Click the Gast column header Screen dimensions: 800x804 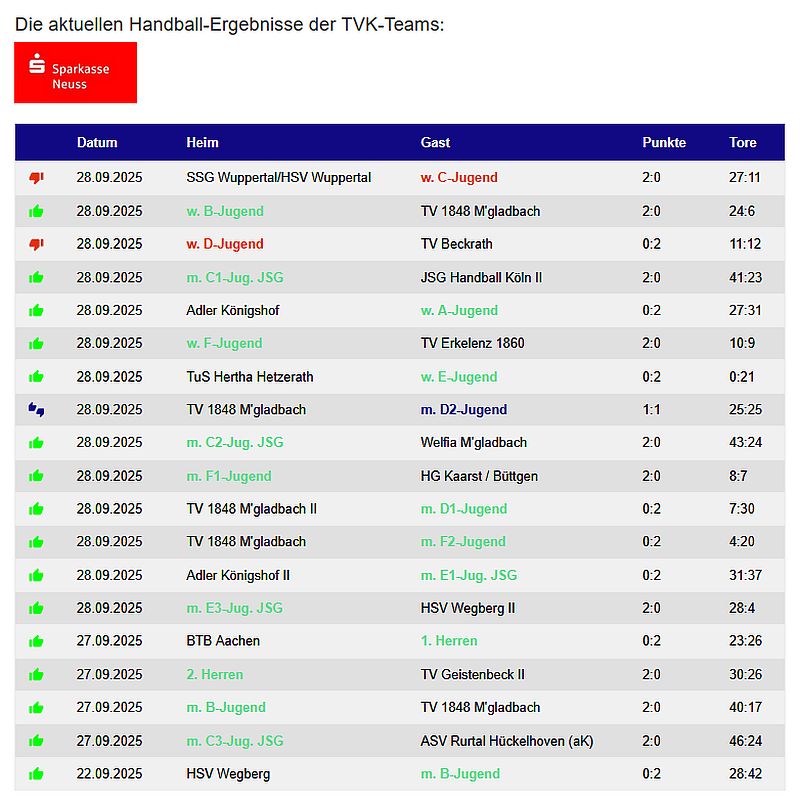435,143
